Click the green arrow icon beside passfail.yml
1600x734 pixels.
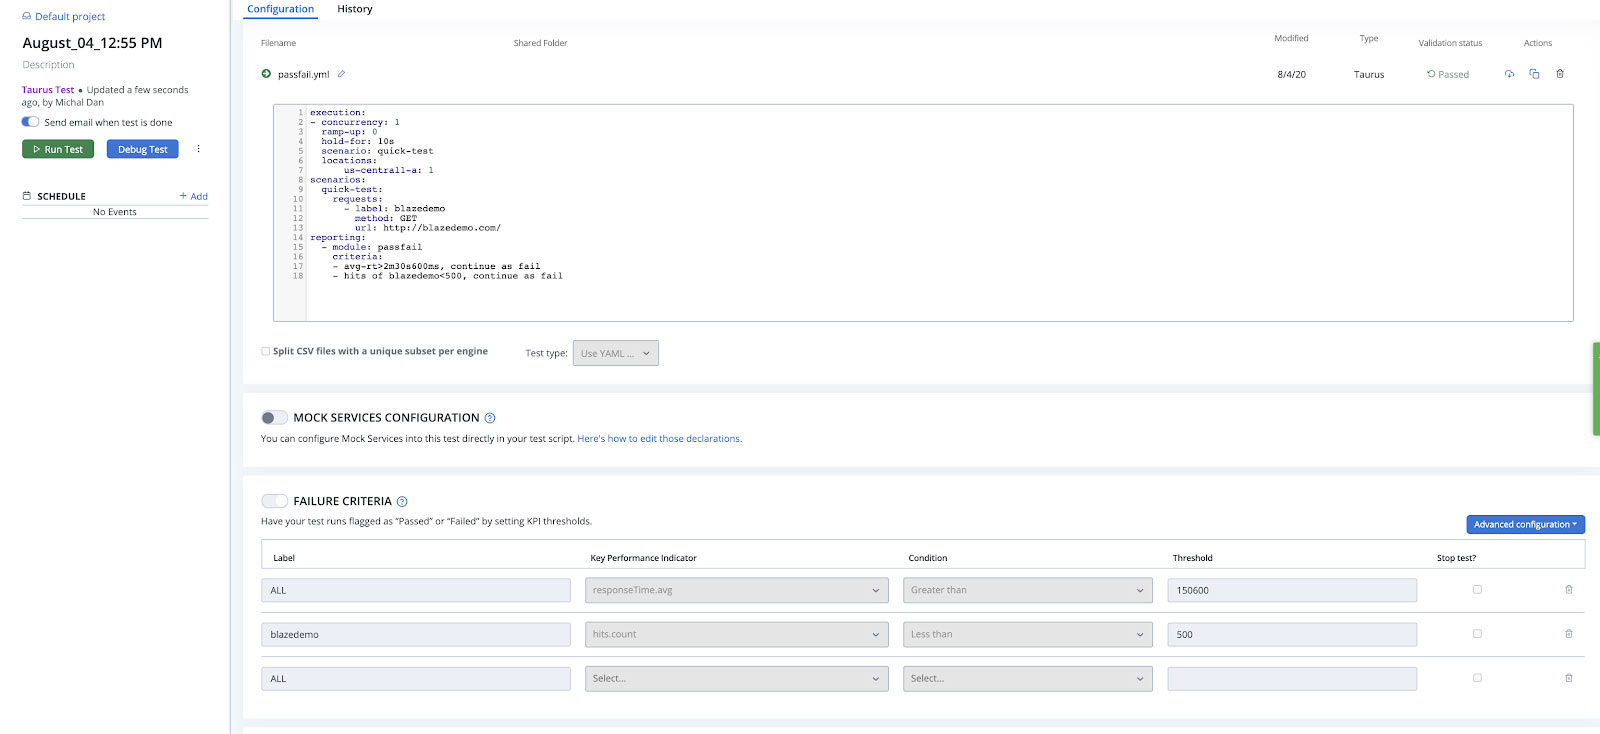click(266, 74)
